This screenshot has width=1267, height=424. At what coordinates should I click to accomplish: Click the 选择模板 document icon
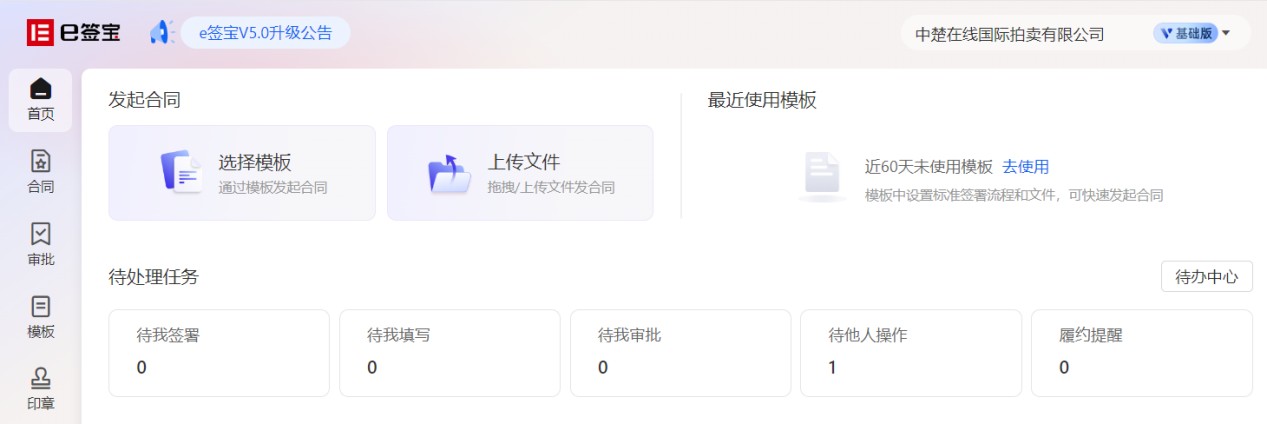pyautogui.click(x=181, y=172)
